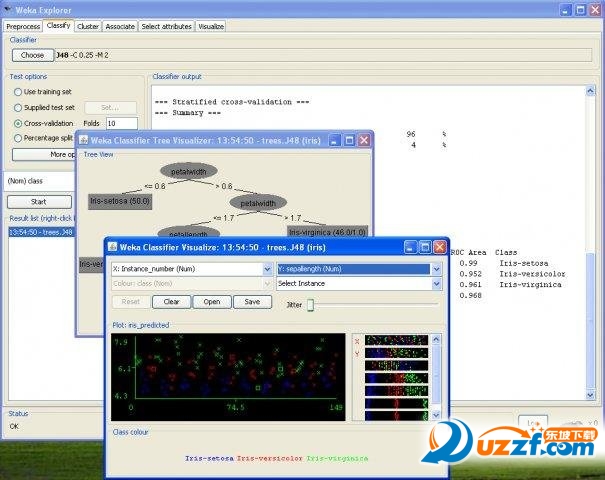Viewport: 605px width, 480px height.
Task: Switch to the Cluster tab
Action: (x=88, y=26)
